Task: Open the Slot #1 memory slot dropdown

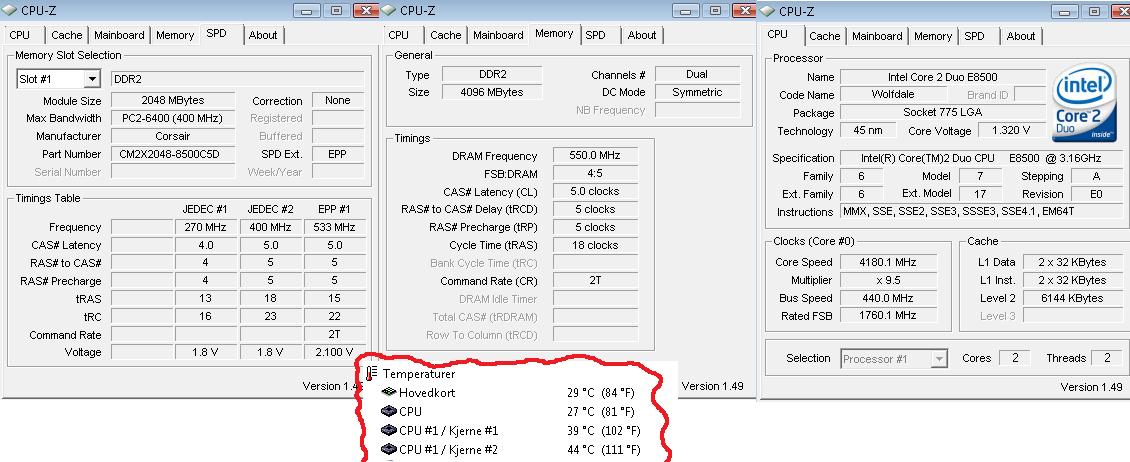Action: click(x=92, y=79)
